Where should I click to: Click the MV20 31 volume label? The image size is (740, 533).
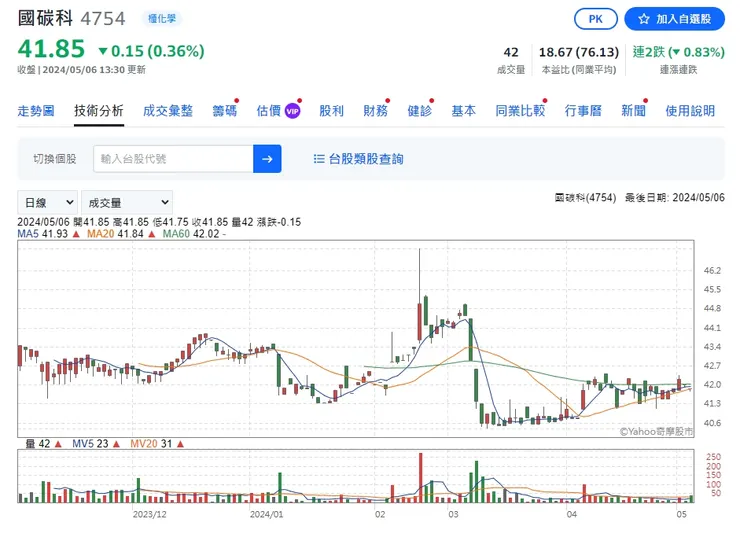pyautogui.click(x=157, y=444)
